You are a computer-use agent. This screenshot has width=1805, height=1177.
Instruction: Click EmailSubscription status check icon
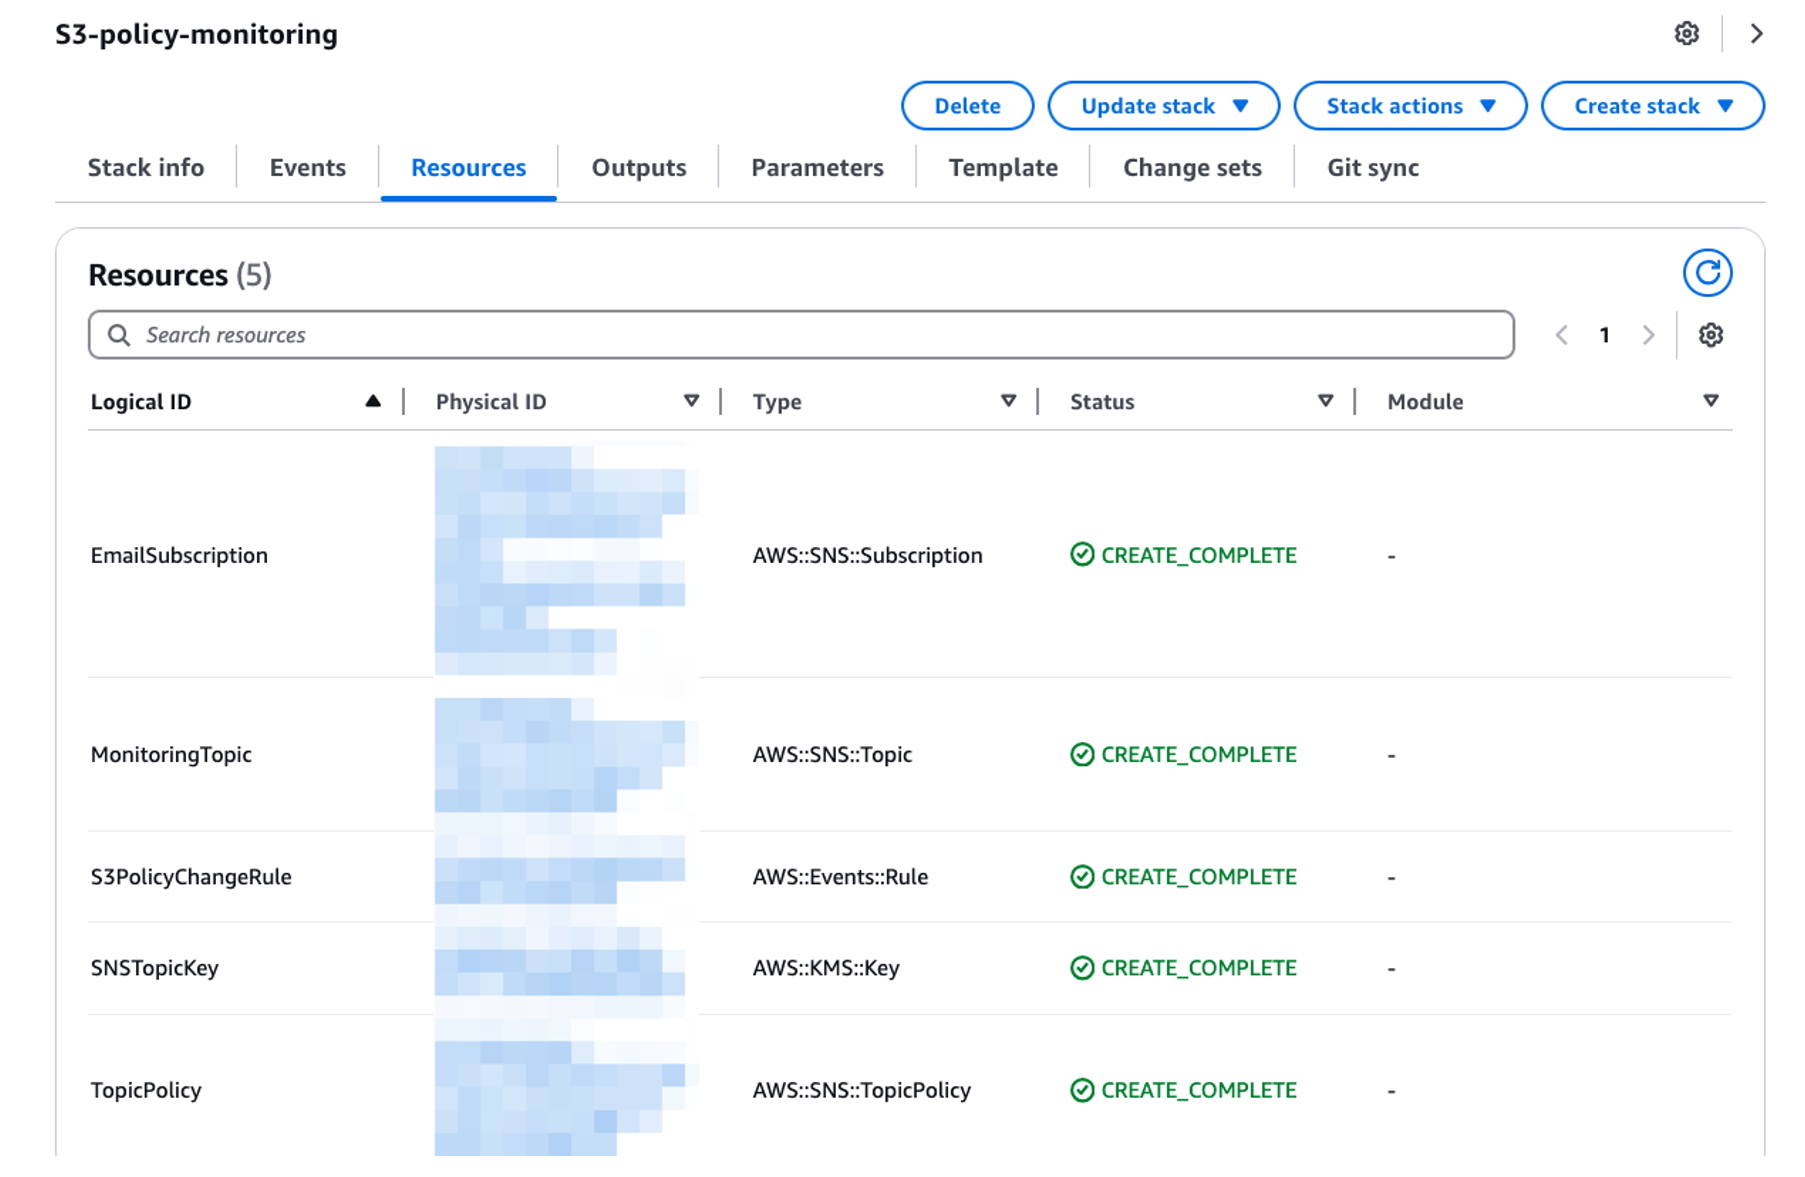1082,555
